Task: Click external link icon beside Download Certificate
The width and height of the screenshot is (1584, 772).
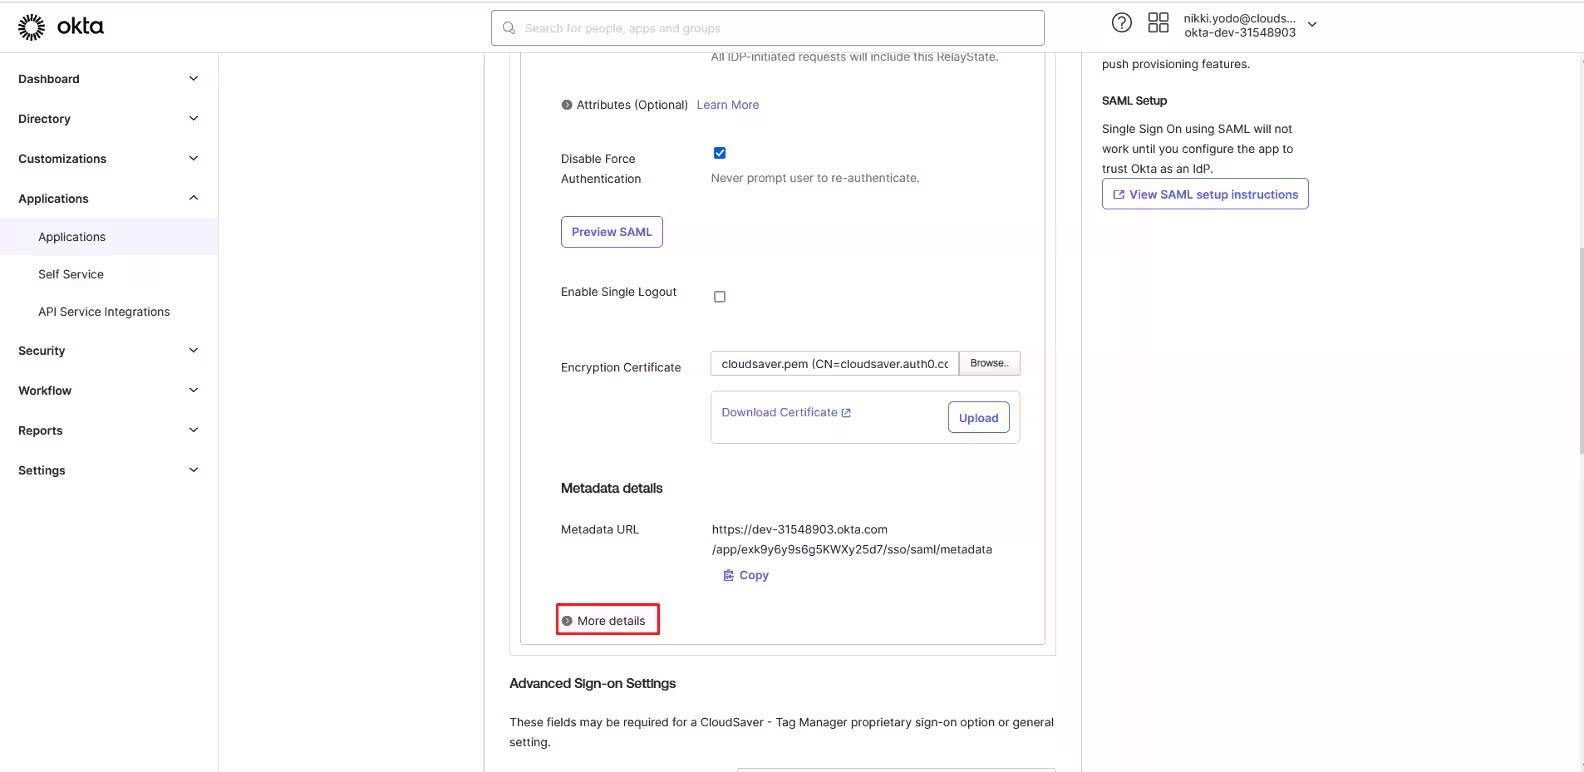Action: pyautogui.click(x=846, y=413)
